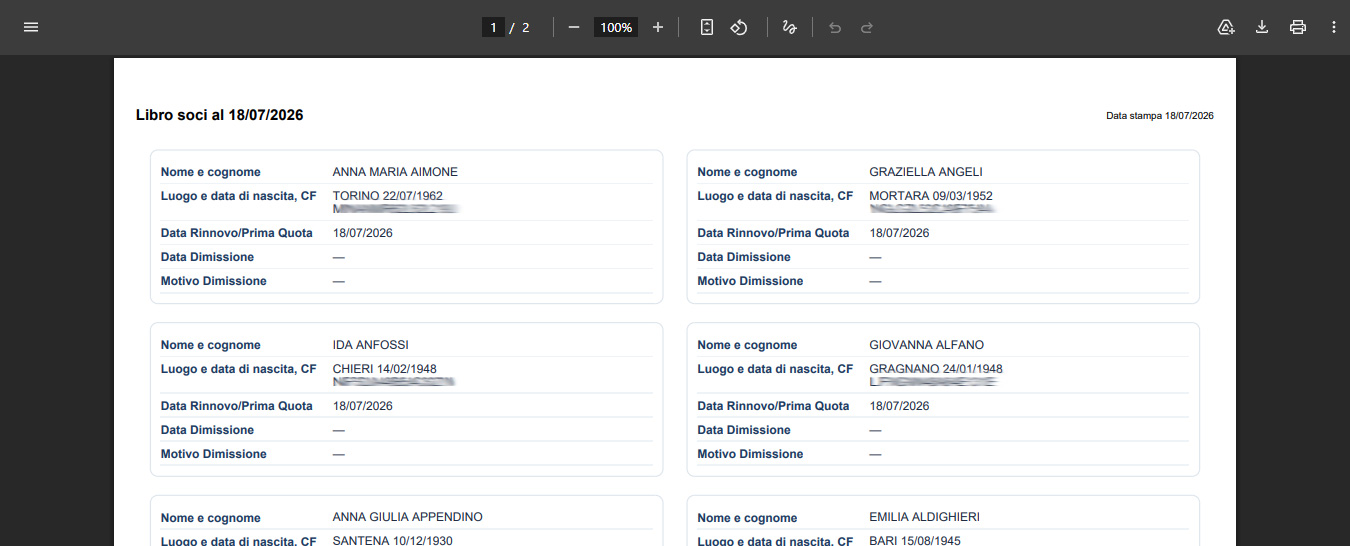Click the current page number field
1350x546 pixels.
click(x=493, y=27)
